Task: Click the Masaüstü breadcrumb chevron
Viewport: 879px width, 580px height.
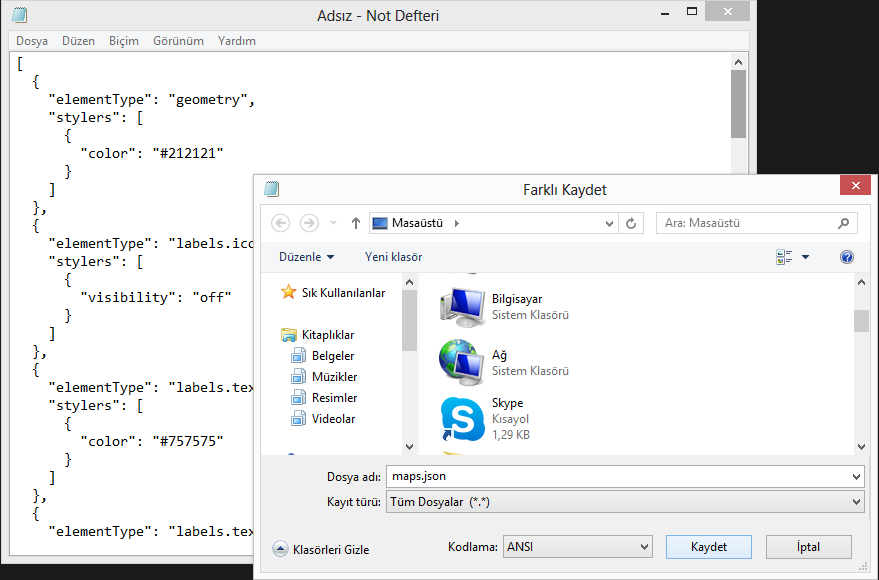Action: point(457,223)
